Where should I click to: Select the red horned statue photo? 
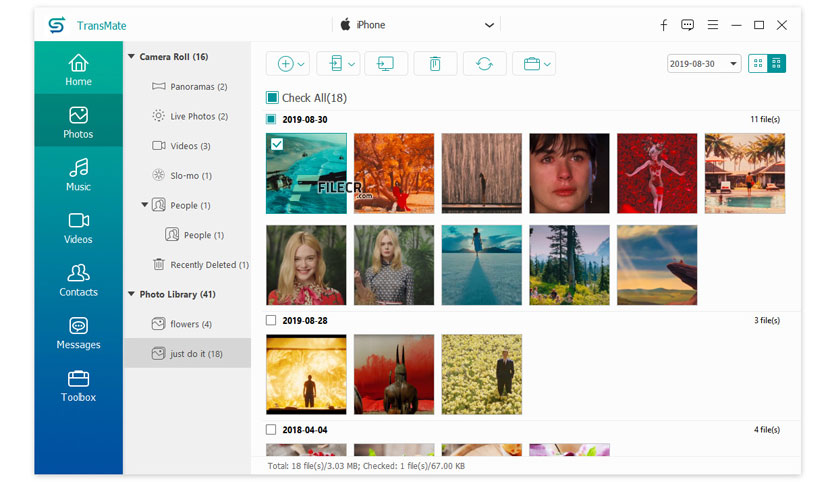click(394, 374)
